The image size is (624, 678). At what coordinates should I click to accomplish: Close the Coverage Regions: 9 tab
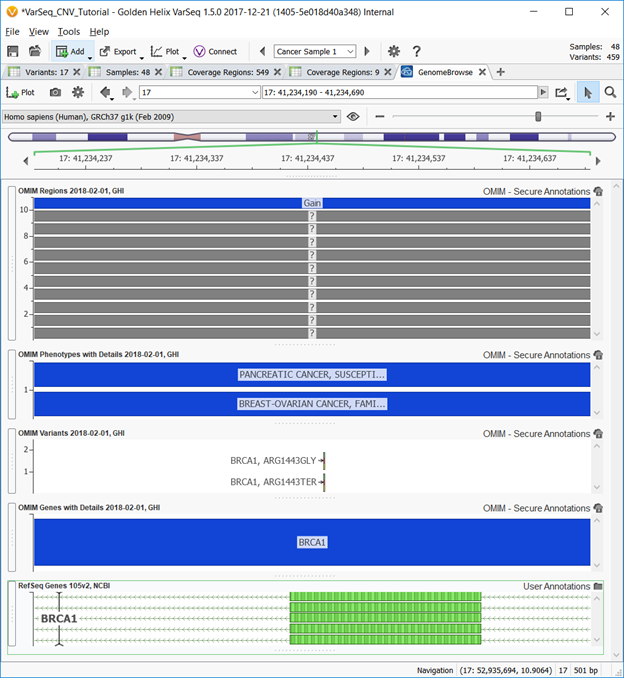pyautogui.click(x=388, y=72)
